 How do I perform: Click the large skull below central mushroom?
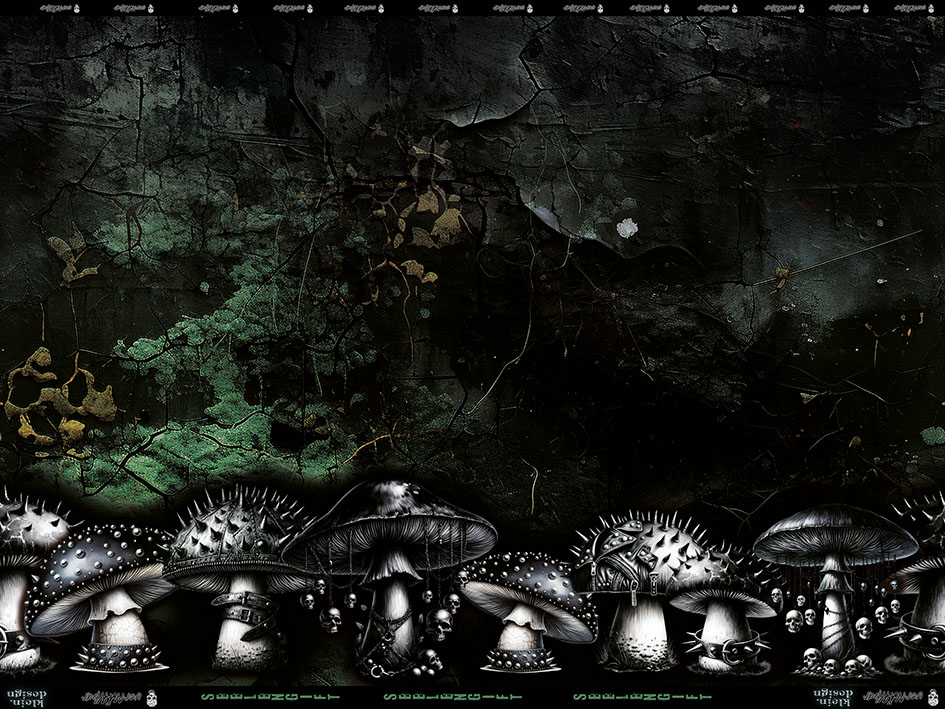pos(438,626)
